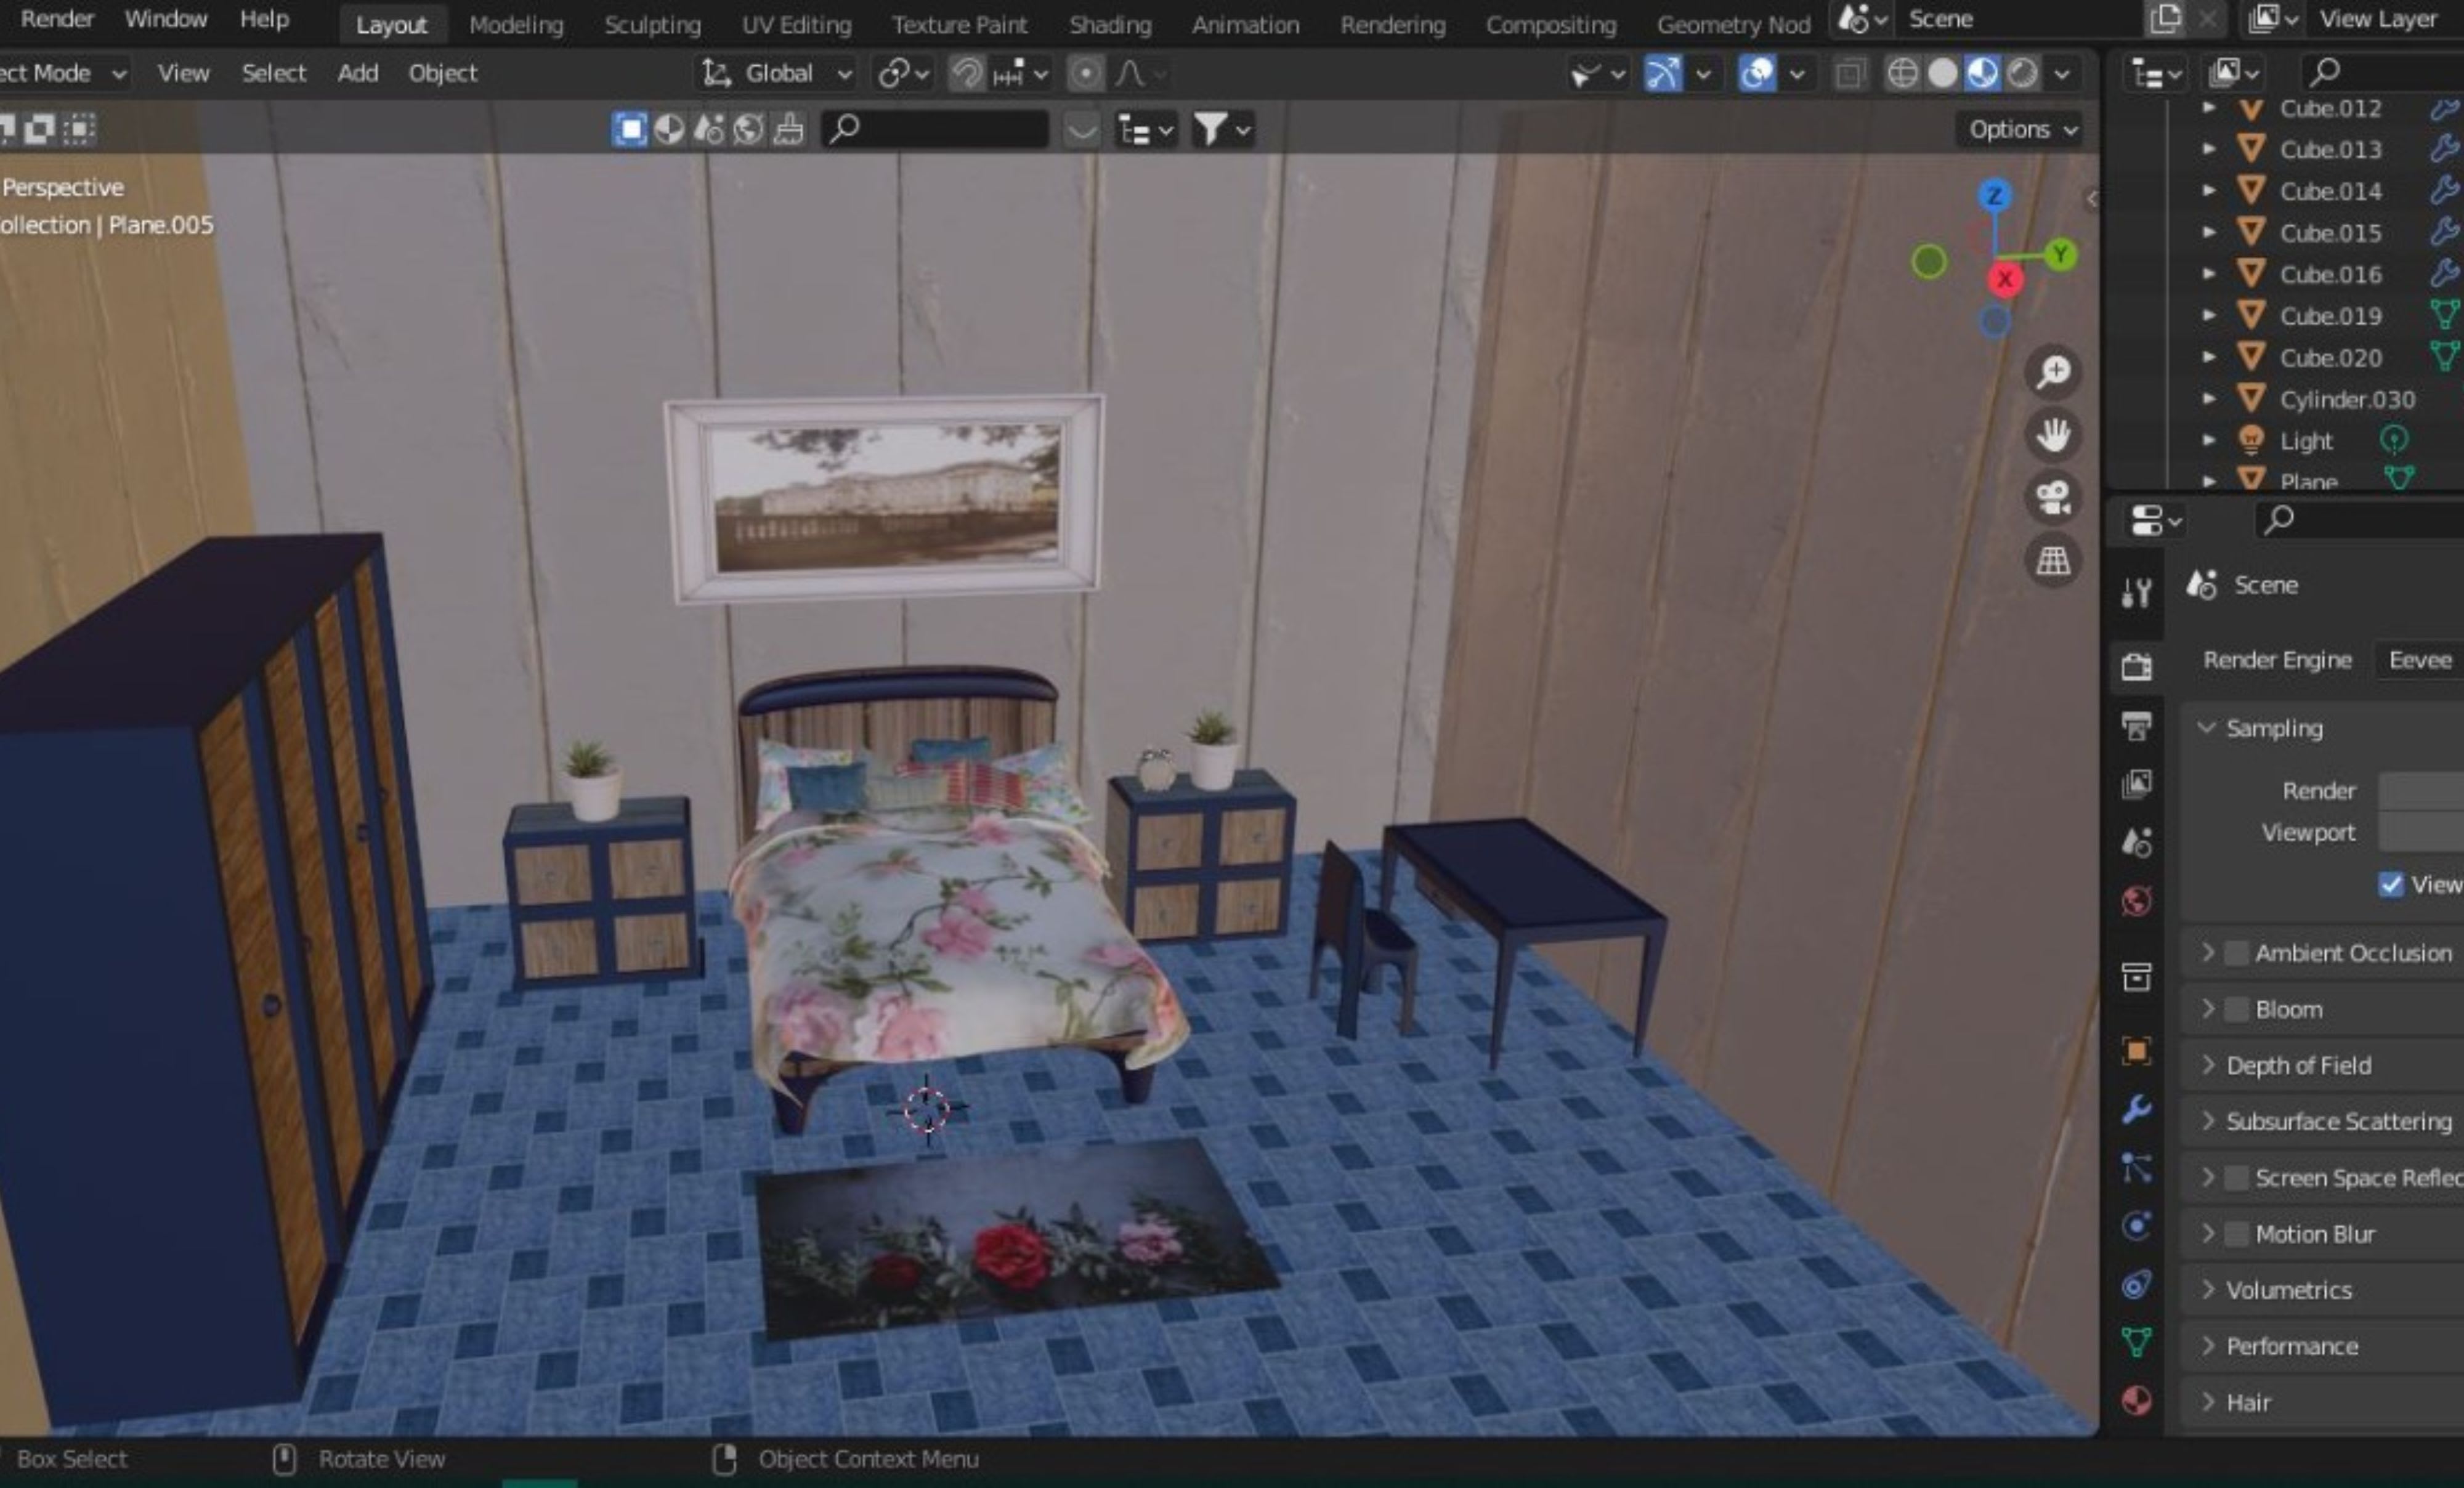Enable the Ambient Occlusion checkbox

(2236, 952)
